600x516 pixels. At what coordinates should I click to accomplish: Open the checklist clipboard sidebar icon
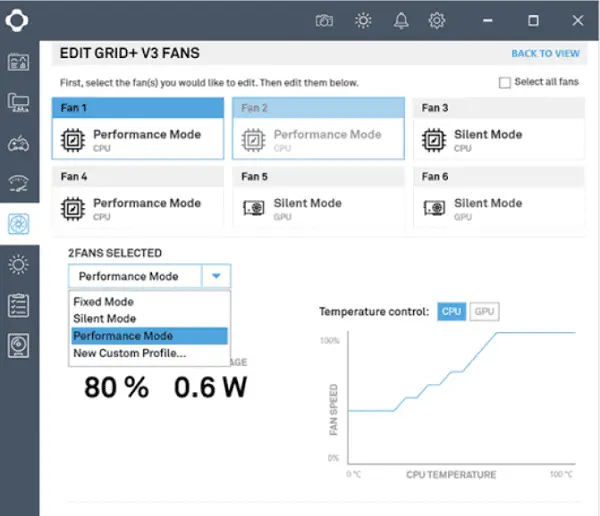coord(18,305)
